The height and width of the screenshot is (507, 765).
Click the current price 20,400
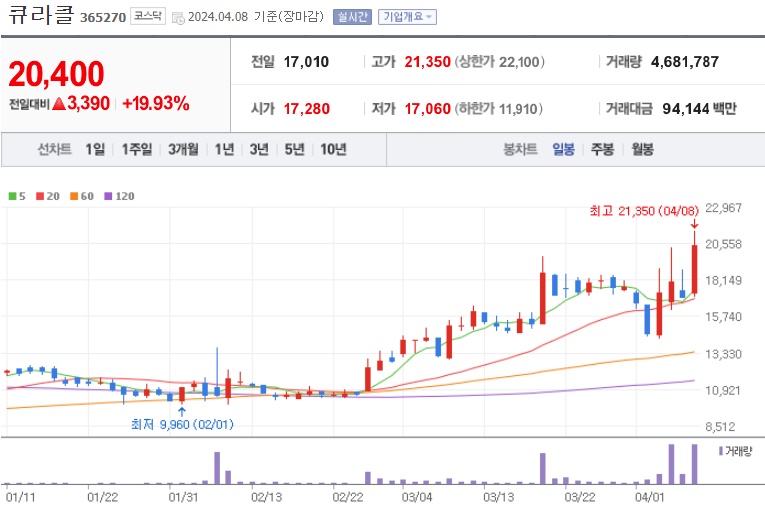tap(57, 74)
